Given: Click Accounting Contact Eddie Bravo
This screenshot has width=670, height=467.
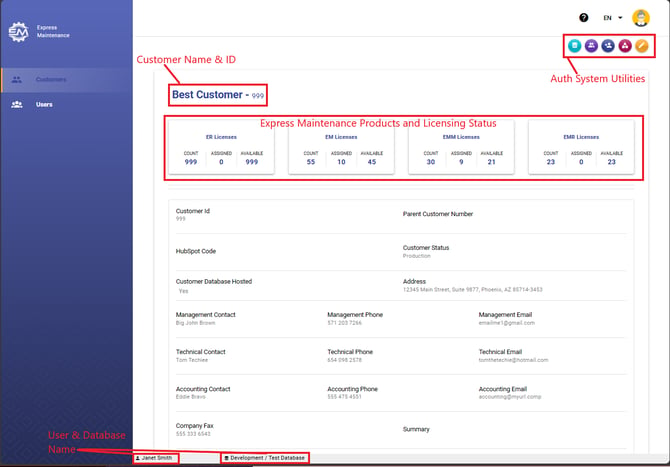Looking at the screenshot, I should (191, 397).
